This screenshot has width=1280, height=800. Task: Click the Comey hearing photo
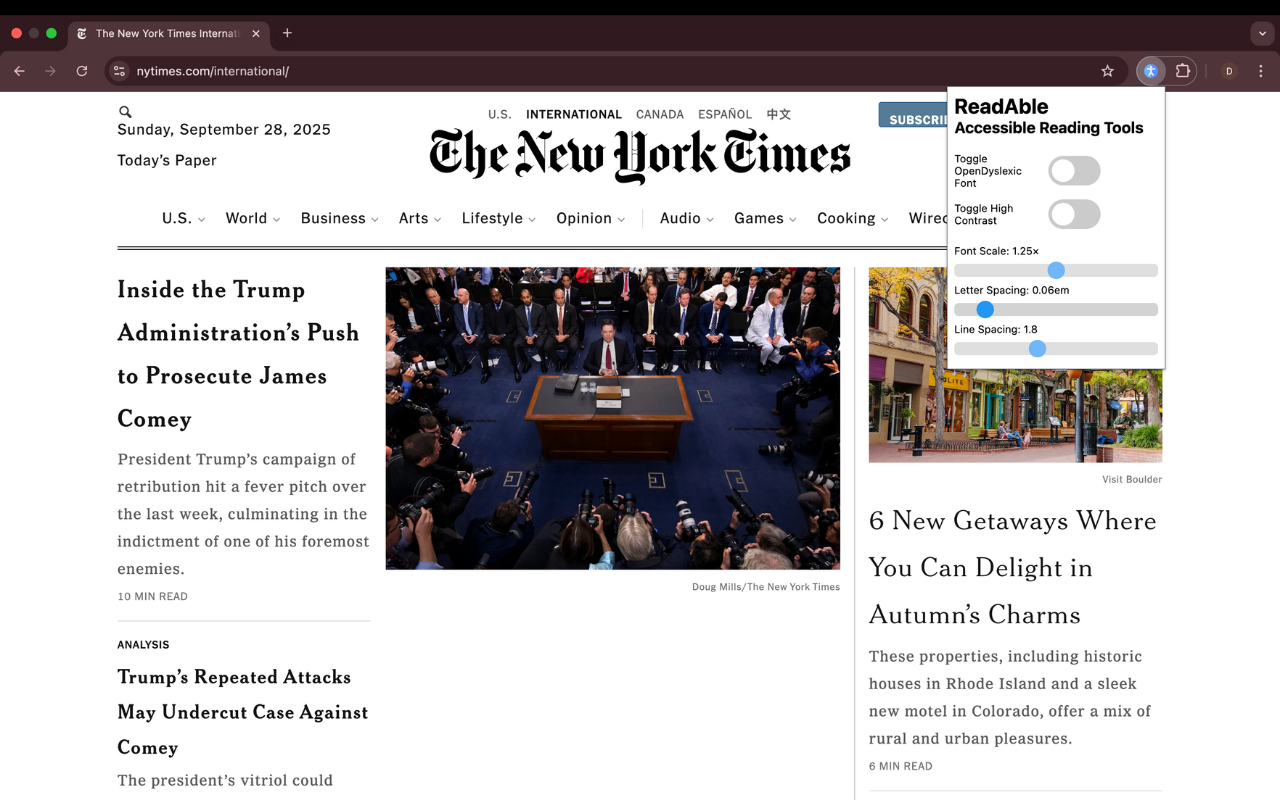(613, 418)
